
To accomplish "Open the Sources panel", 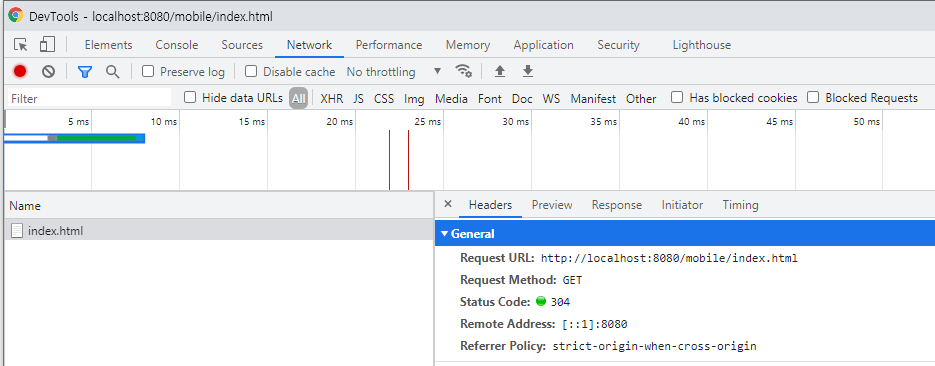I will (242, 45).
